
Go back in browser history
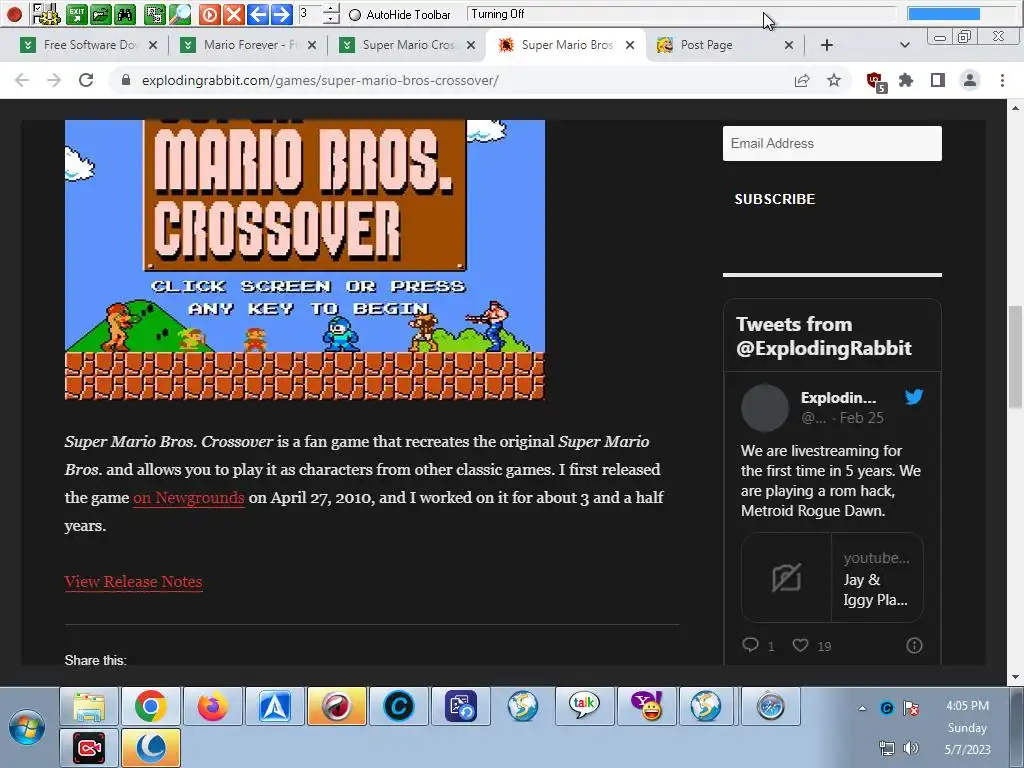tap(22, 80)
